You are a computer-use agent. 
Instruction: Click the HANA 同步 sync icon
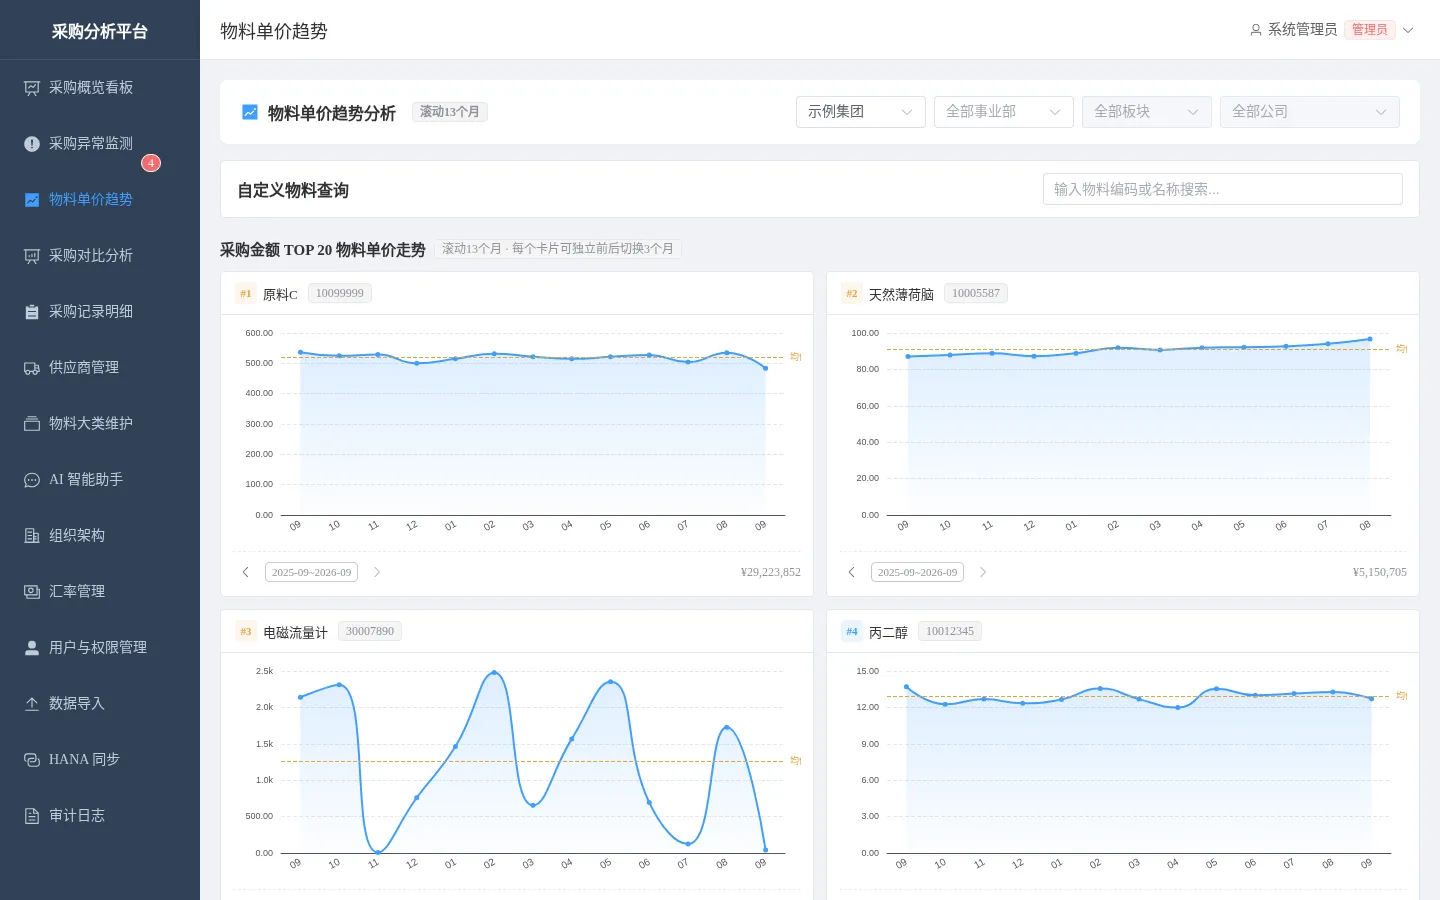tap(32, 760)
